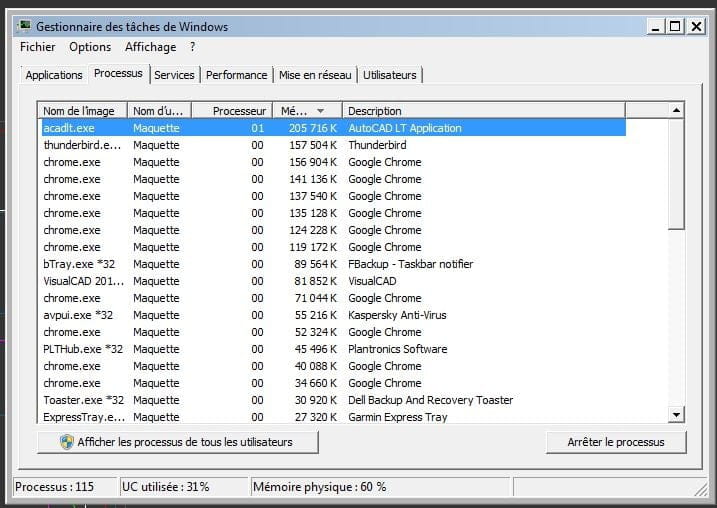Select the Toaster.exe *32 process

pos(334,400)
